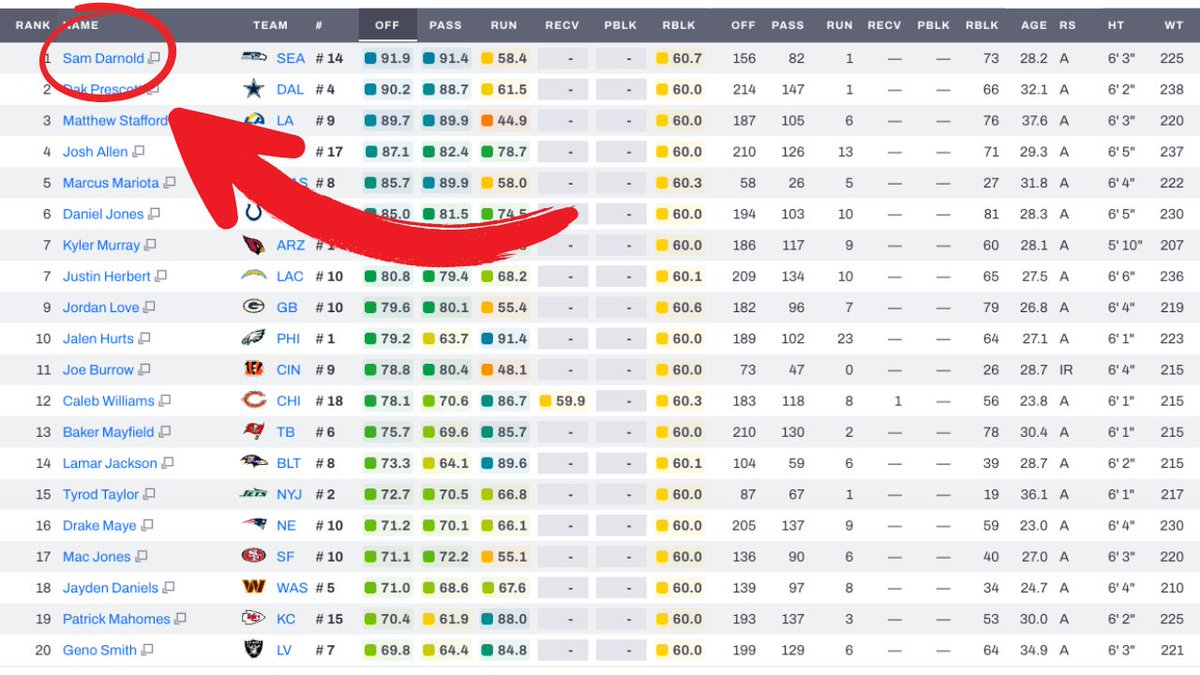This screenshot has width=1200, height=675.
Task: Open Jayden Daniels's player page
Action: click(x=111, y=588)
